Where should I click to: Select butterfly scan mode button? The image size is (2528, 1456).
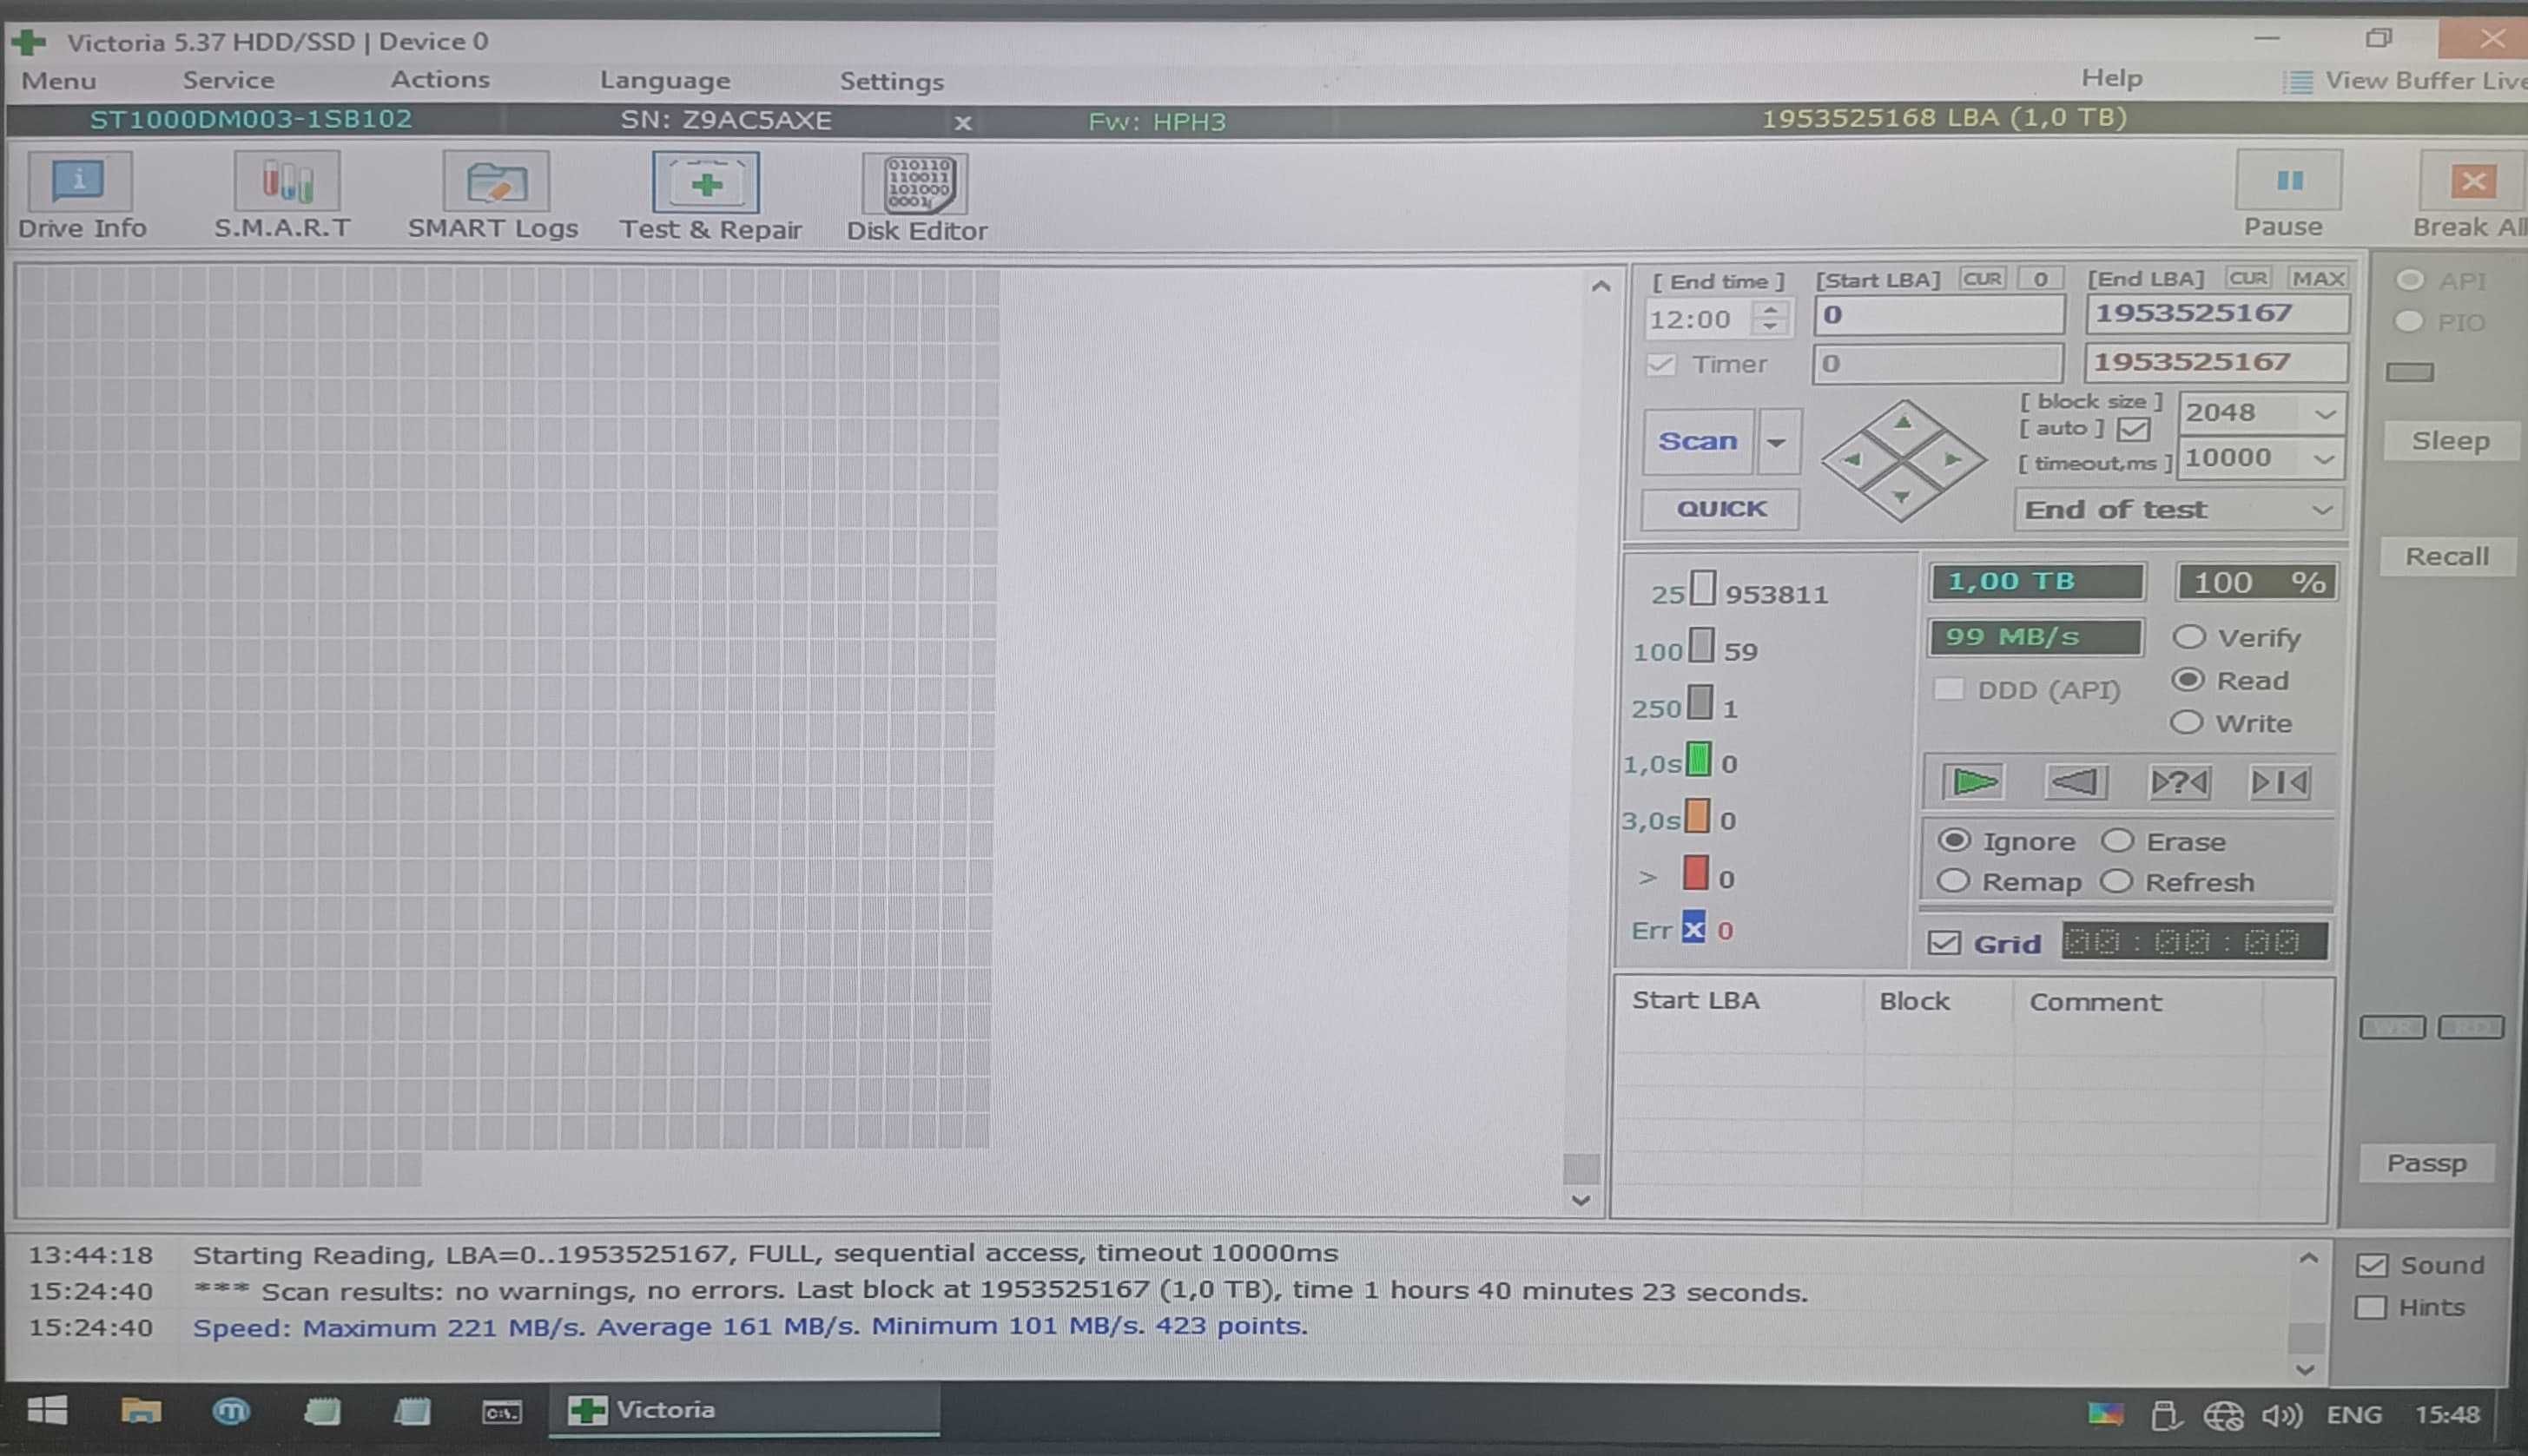tap(2279, 781)
